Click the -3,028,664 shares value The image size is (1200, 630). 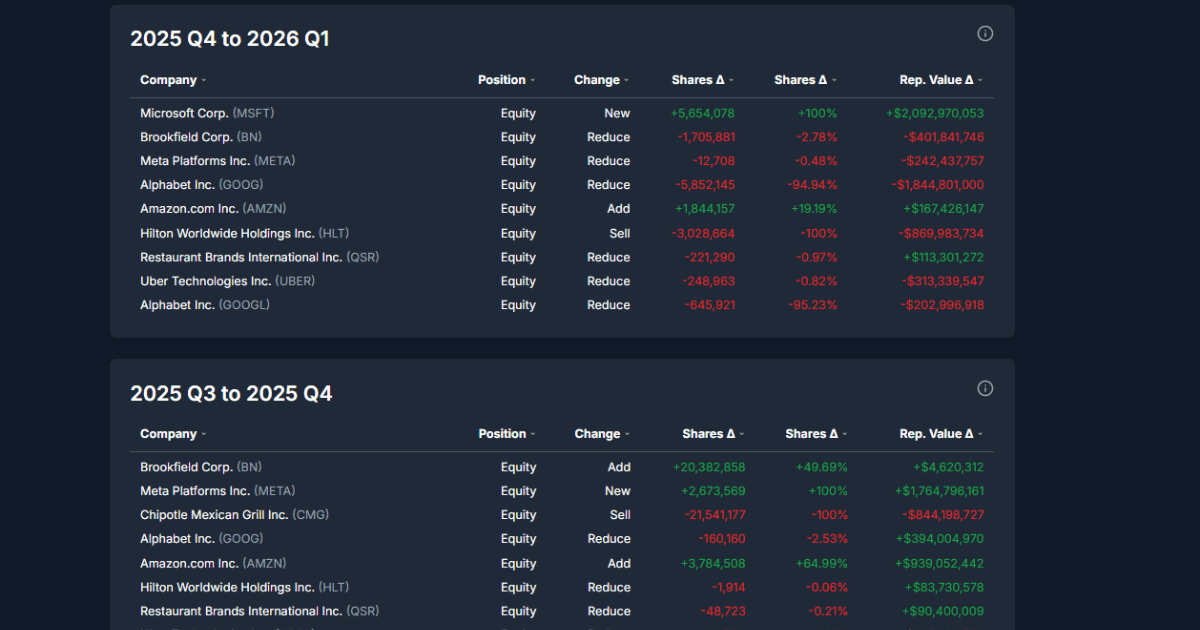click(x=704, y=233)
